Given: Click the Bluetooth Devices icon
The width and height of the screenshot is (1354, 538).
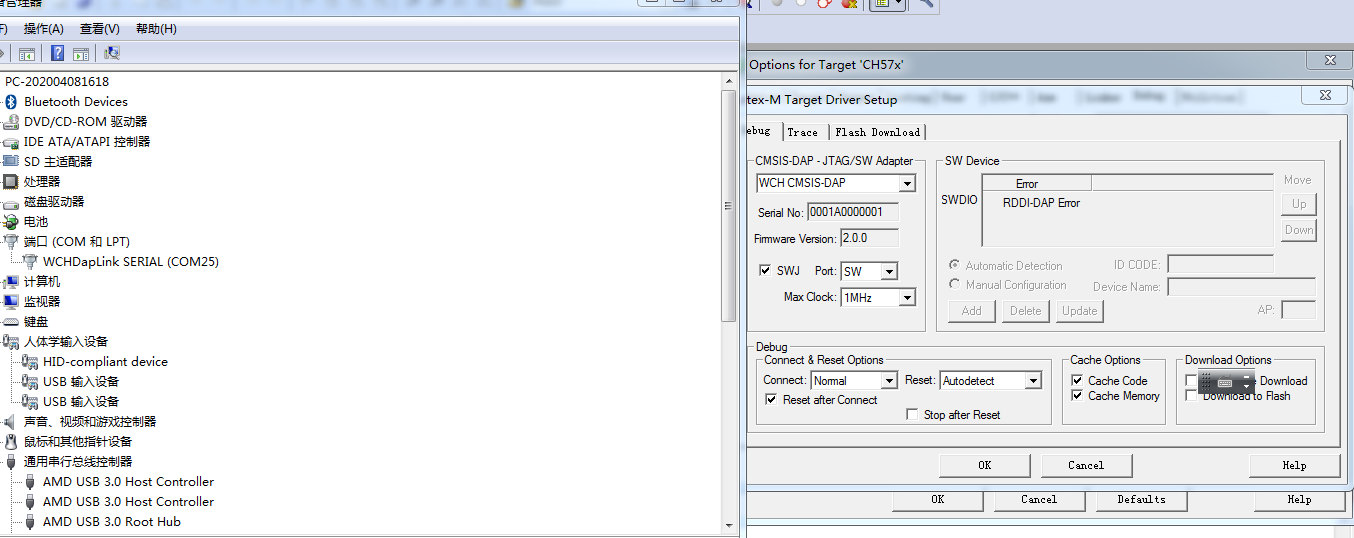Looking at the screenshot, I should [x=12, y=102].
